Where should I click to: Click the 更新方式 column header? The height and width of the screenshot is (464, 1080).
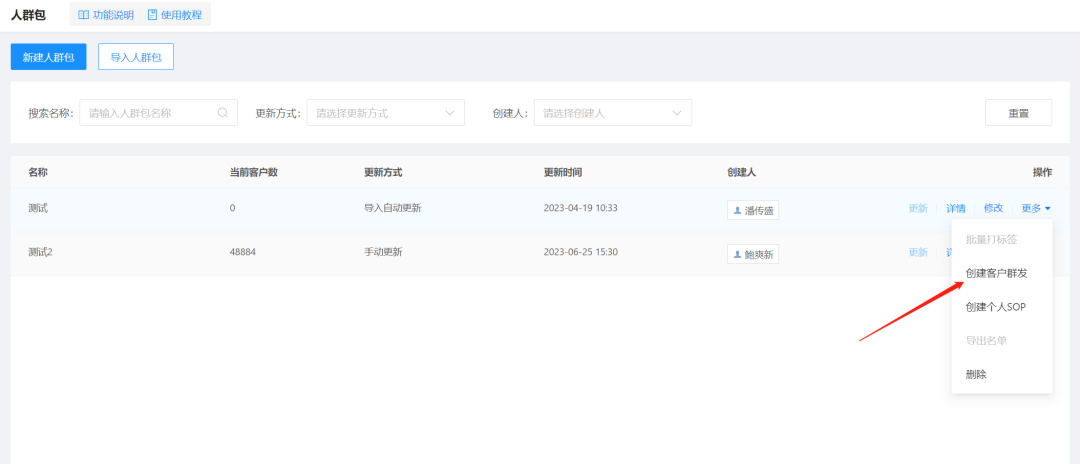[383, 172]
